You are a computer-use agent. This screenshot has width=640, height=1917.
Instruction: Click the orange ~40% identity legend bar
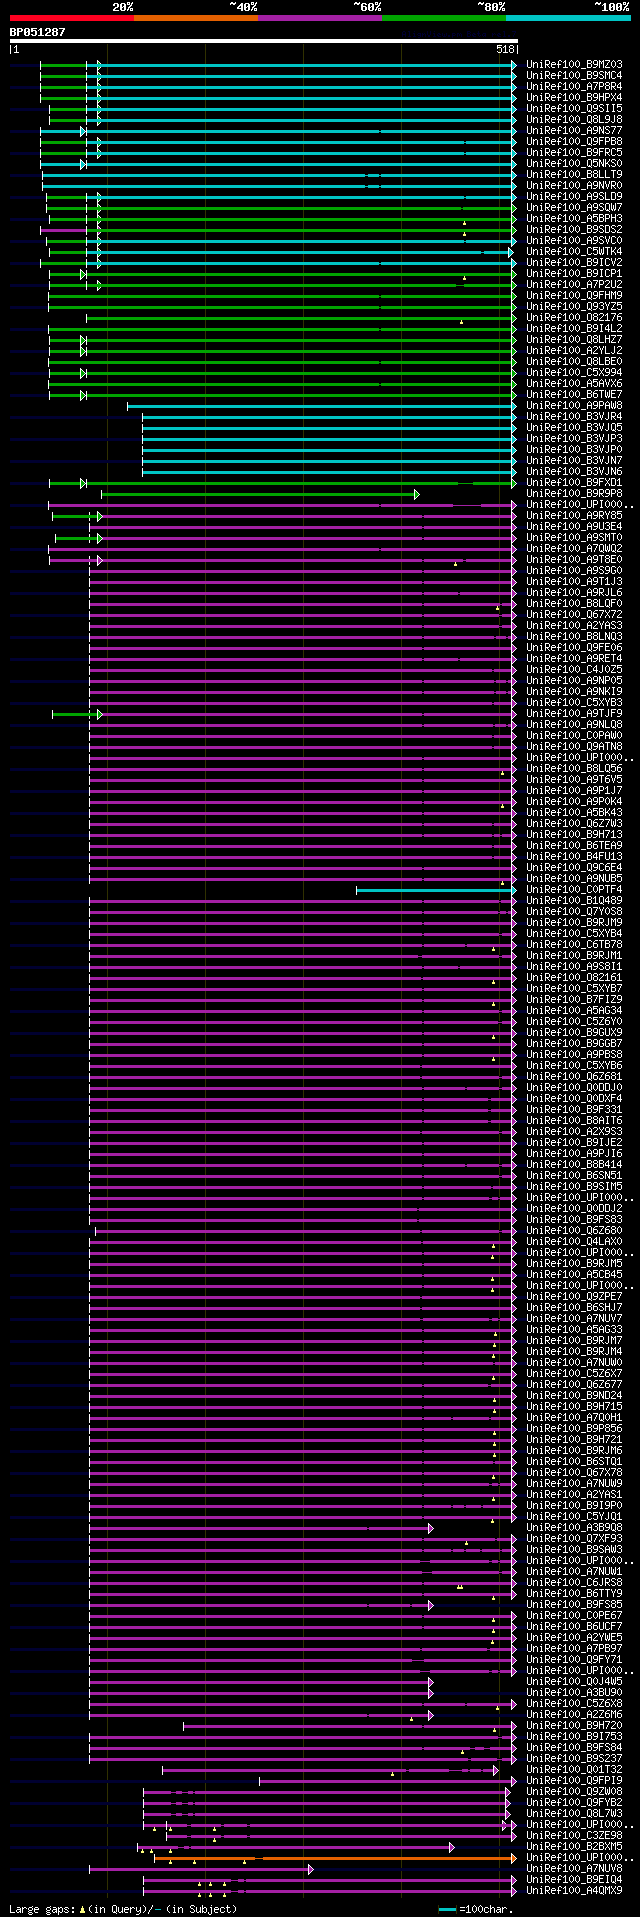(x=196, y=18)
